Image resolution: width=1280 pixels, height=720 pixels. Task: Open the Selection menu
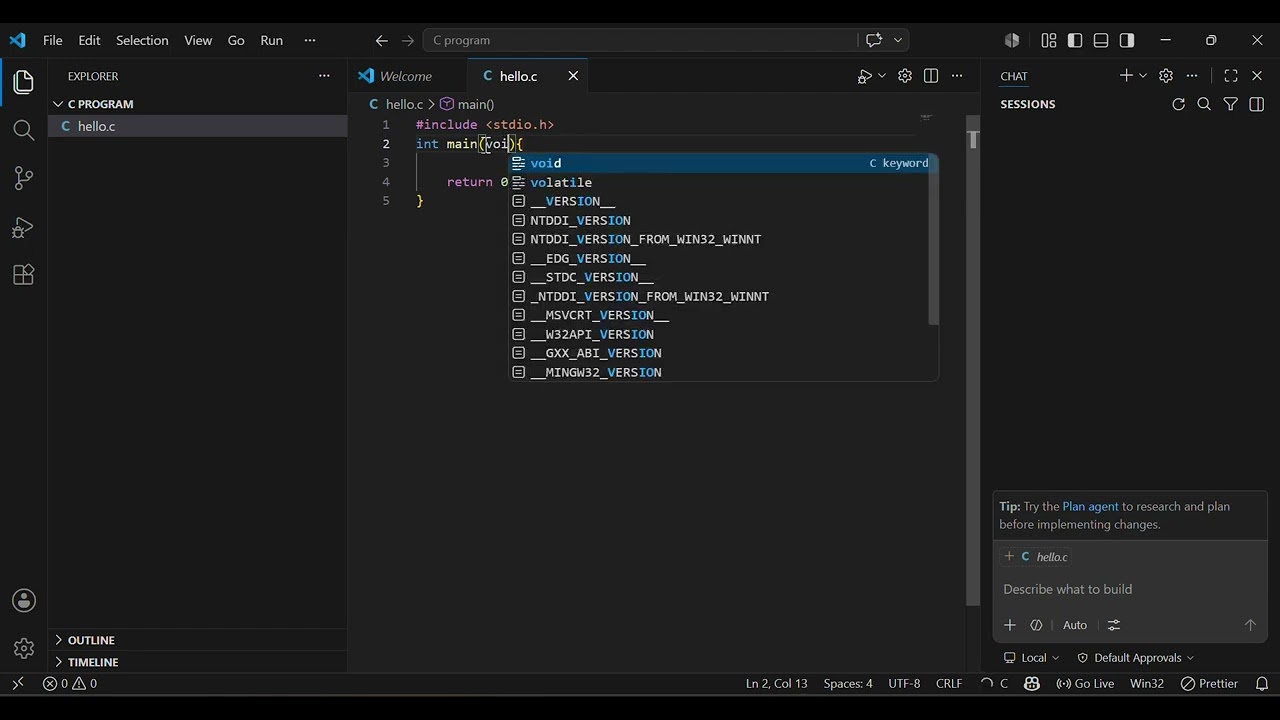pyautogui.click(x=142, y=40)
